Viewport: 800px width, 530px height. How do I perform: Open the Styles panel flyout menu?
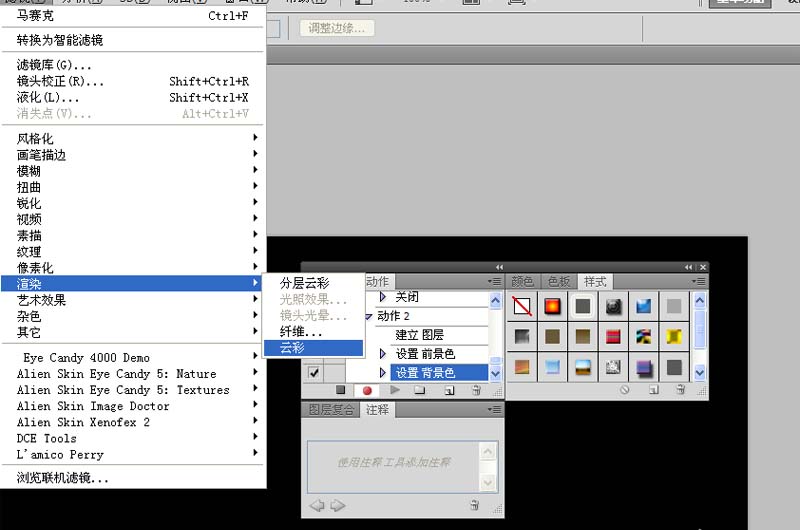tap(699, 282)
